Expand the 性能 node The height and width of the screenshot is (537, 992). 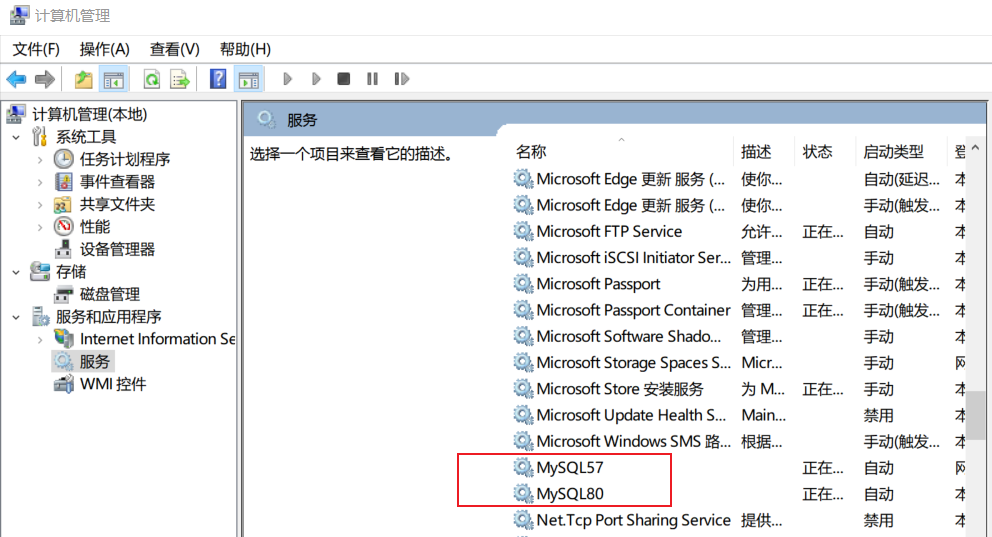coord(40,227)
